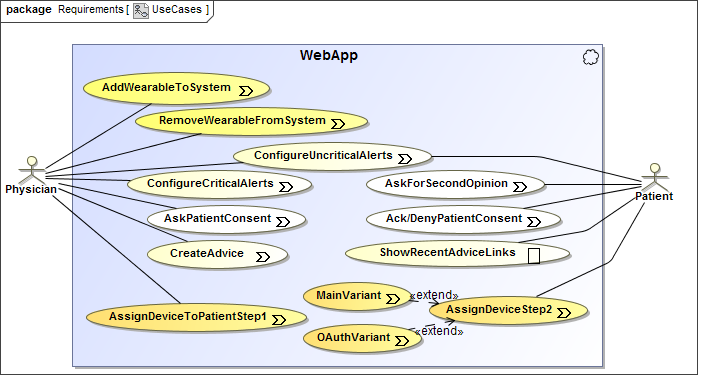Select the Ack/DenyPatientConsent use case label

[x=454, y=218]
